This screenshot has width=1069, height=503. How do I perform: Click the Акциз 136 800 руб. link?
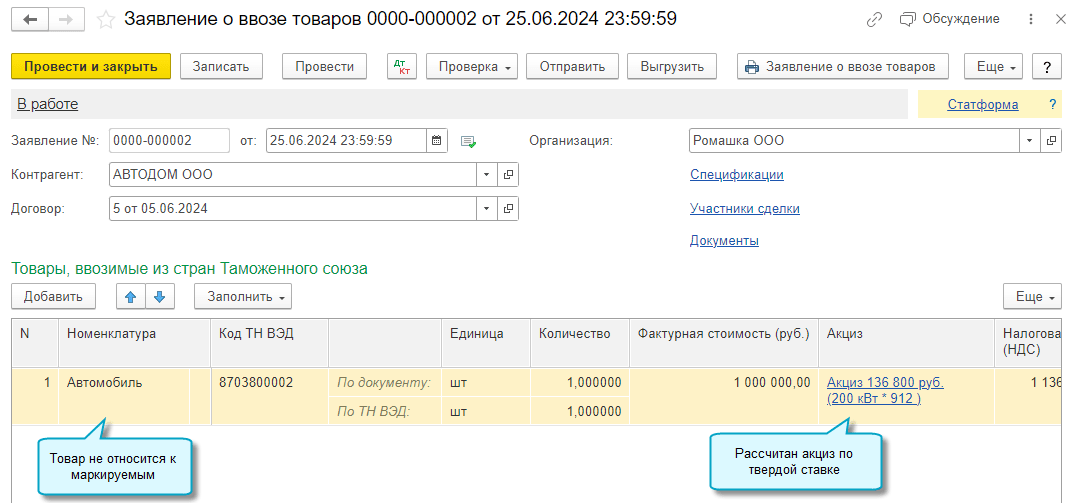click(x=885, y=382)
